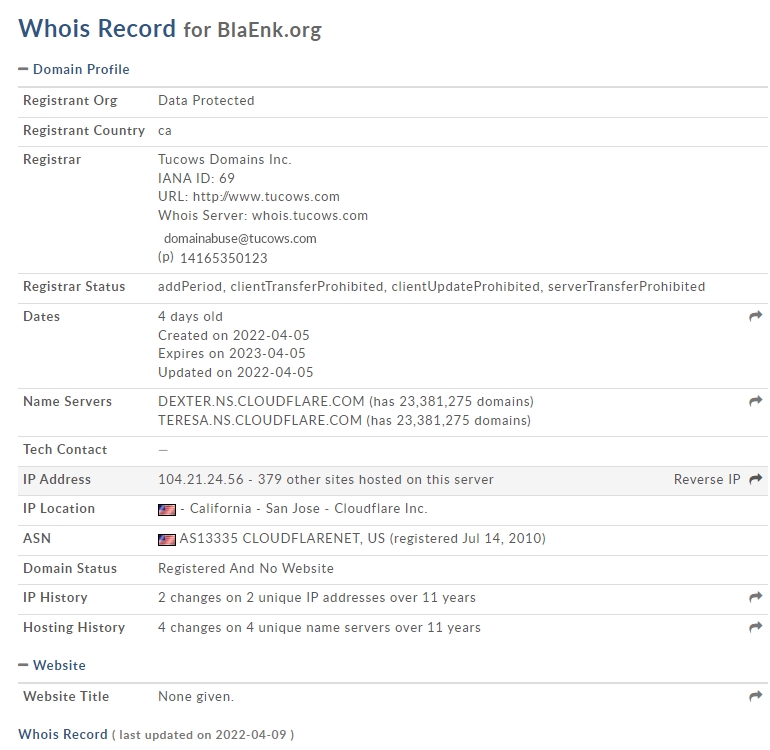
Task: Click the IP address 104.21.24.56
Action: (201, 479)
